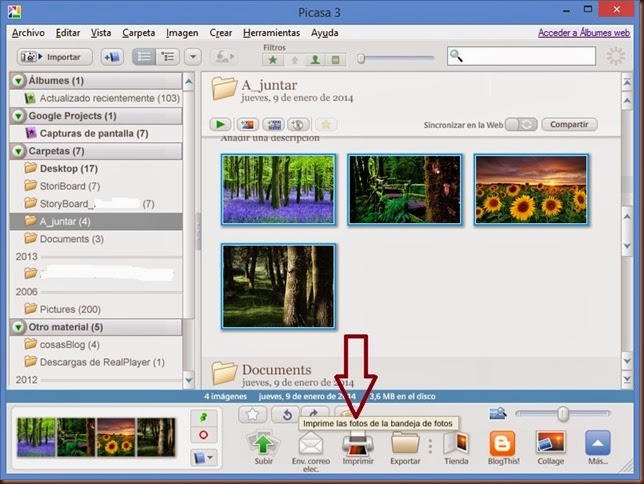644x484 pixels.
Task: Select the Desktop (17) folder
Action: (x=96, y=168)
